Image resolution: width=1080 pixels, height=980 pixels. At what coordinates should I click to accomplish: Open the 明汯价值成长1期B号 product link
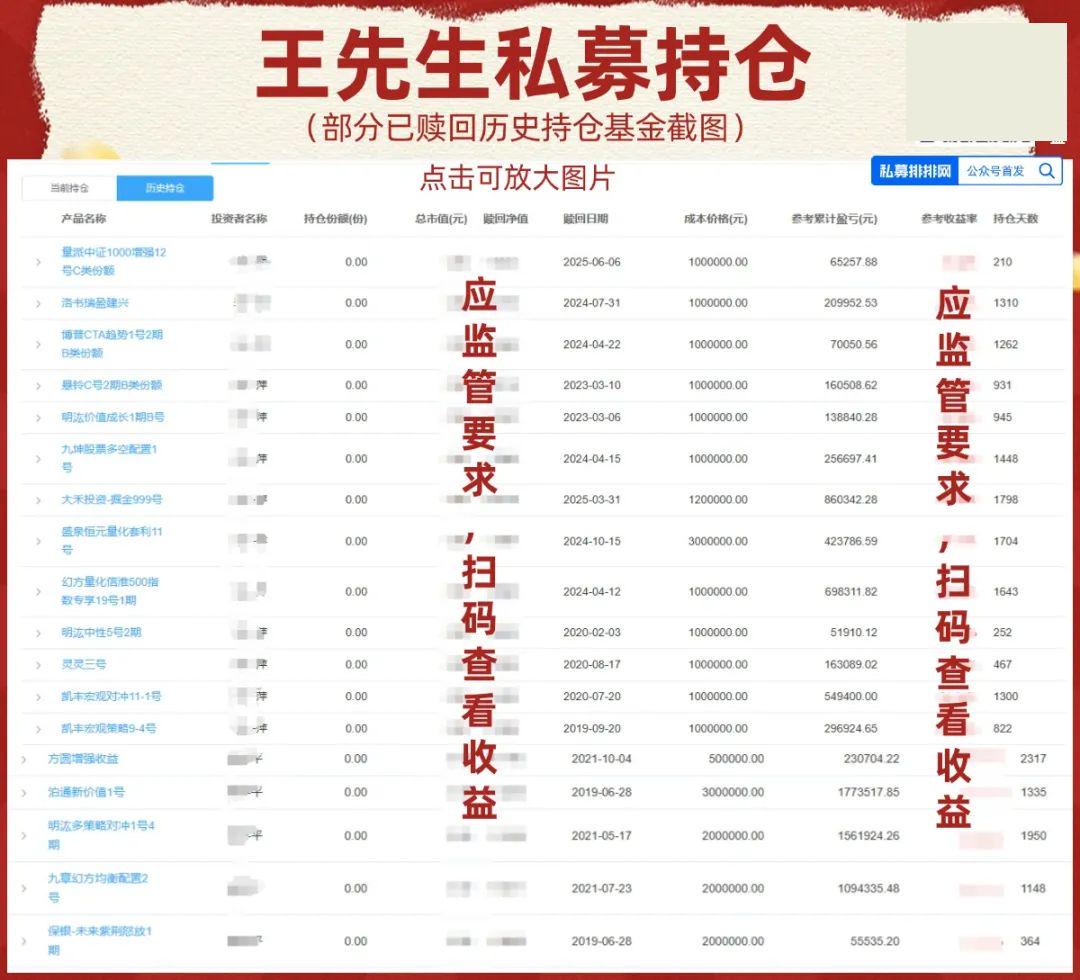point(112,417)
